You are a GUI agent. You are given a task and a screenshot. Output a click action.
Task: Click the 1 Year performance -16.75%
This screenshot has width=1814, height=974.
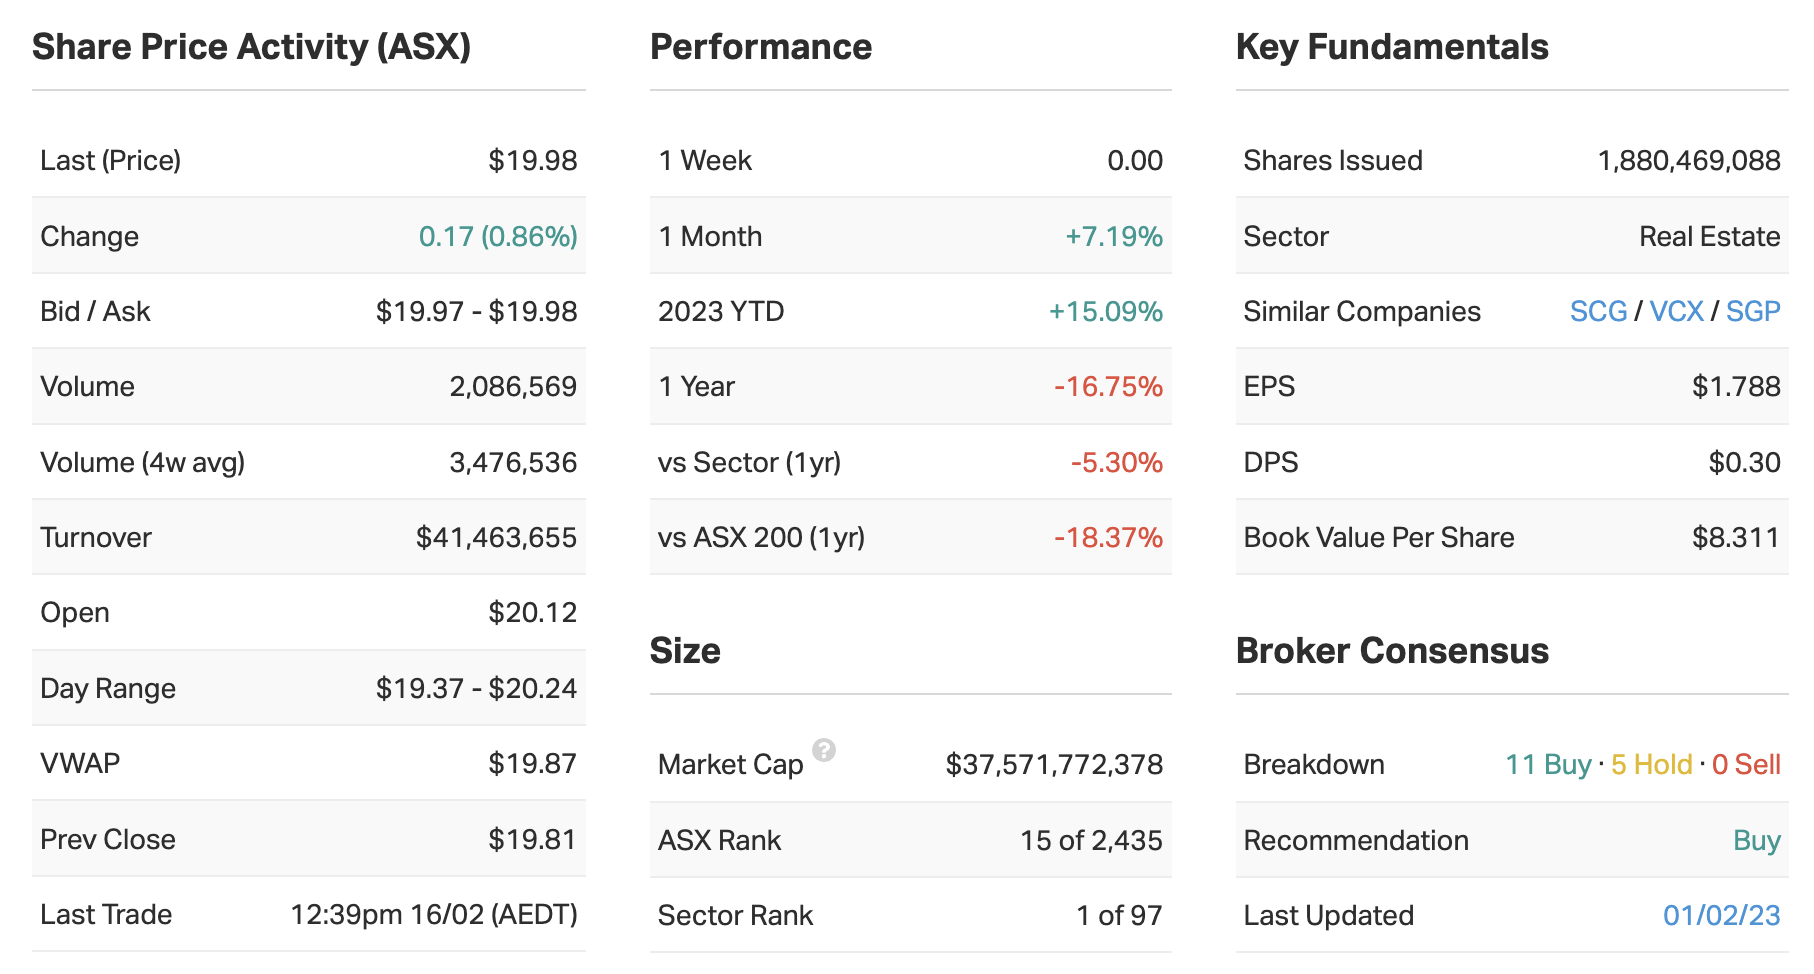pyautogui.click(x=1108, y=387)
